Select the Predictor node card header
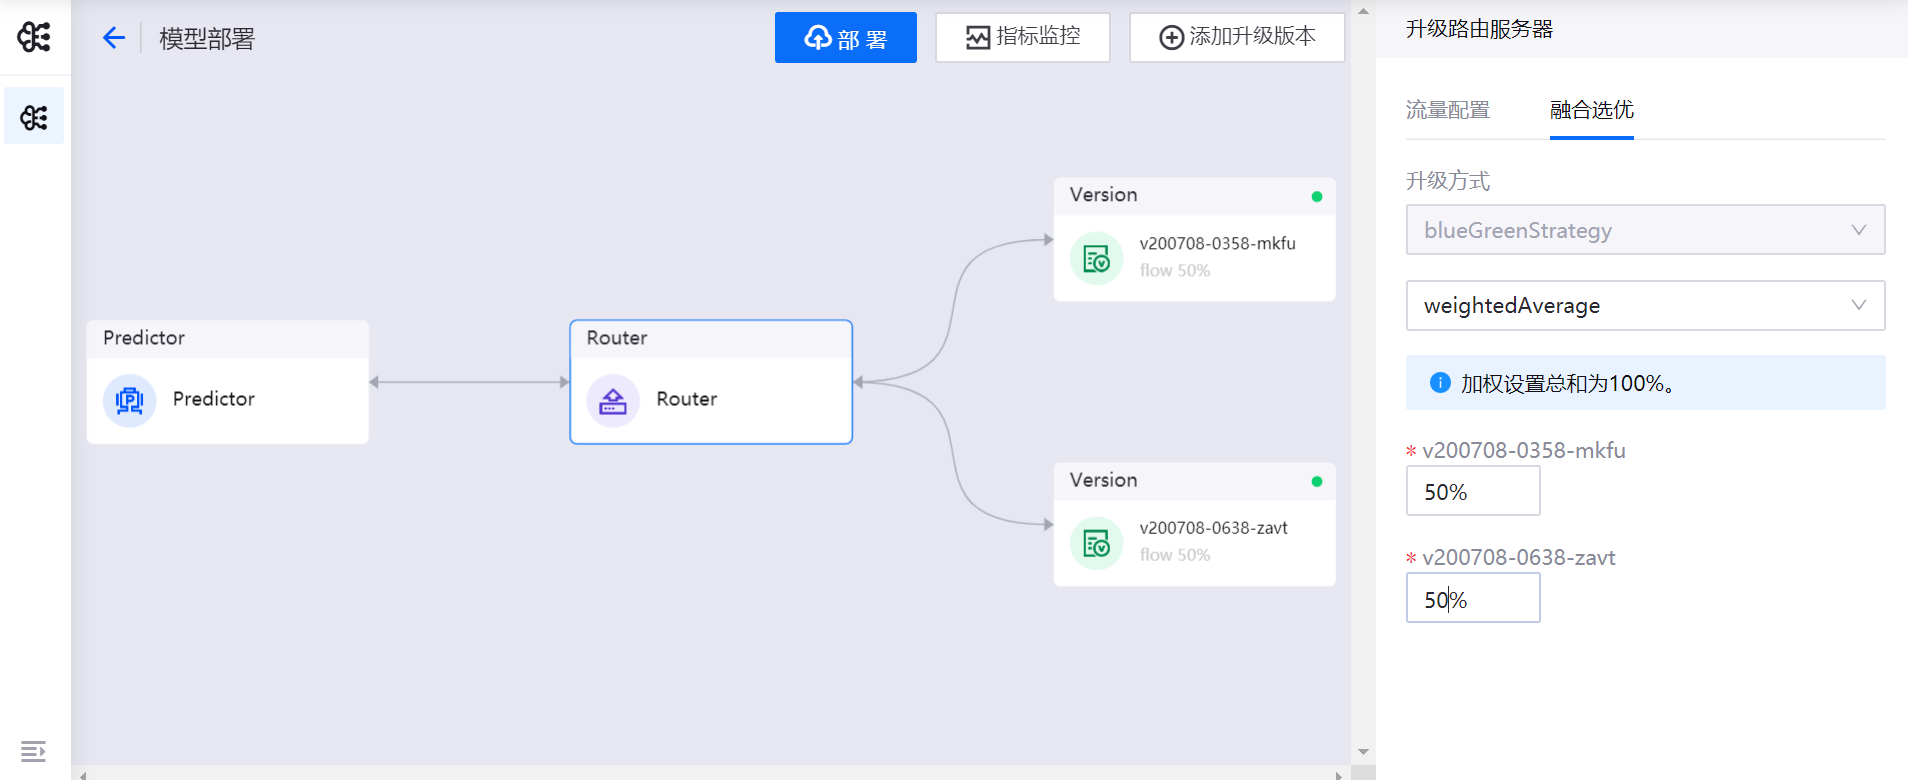The image size is (1908, 780). pos(228,339)
